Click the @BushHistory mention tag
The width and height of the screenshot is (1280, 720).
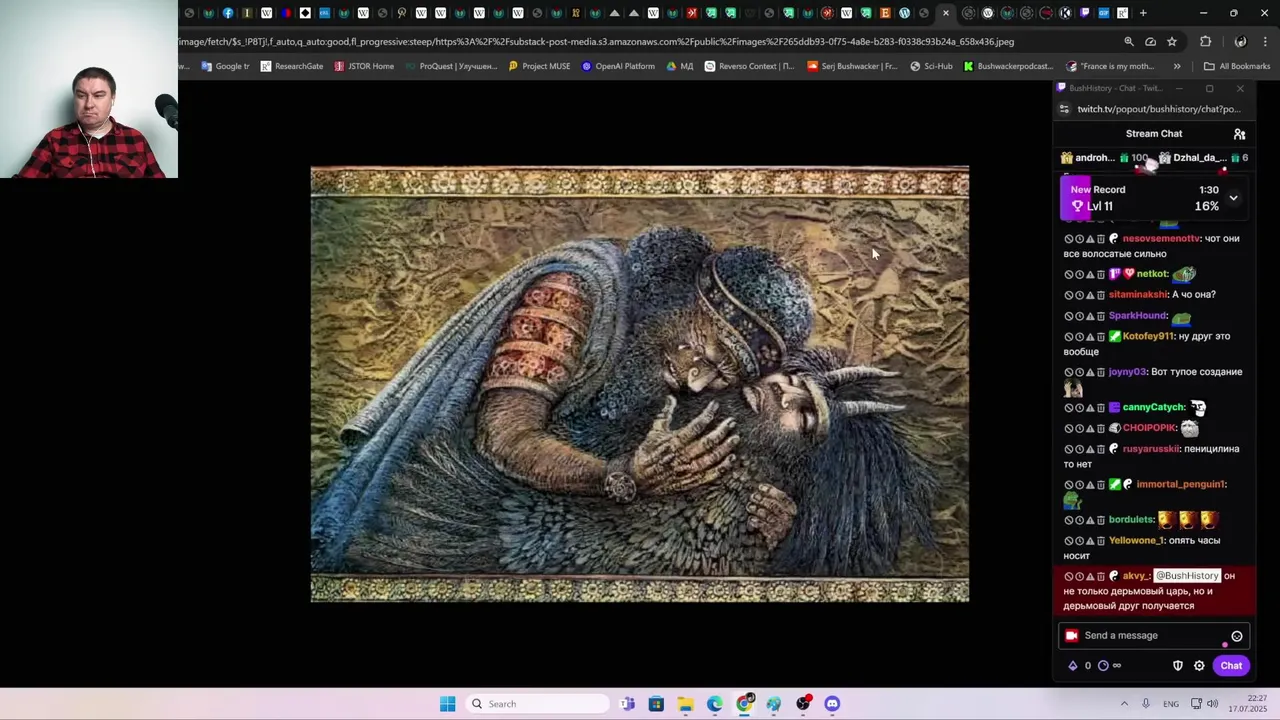[1187, 576]
